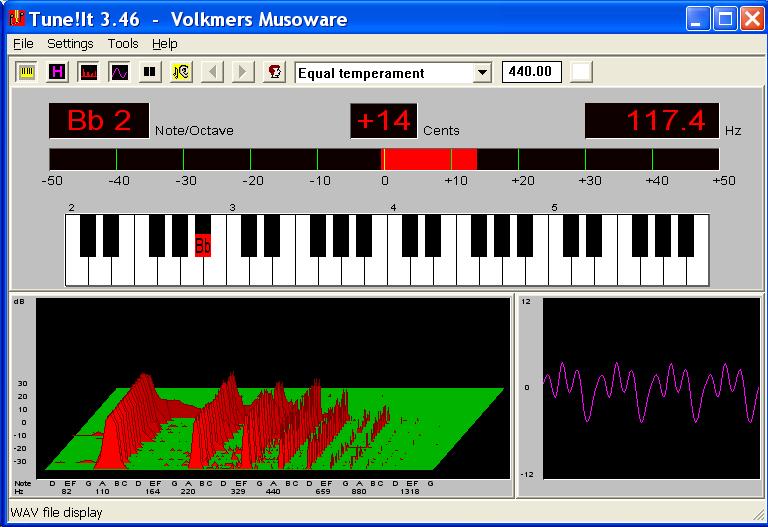The width and height of the screenshot is (768, 527).
Task: Toggle the red spectrum display icon
Action: (x=89, y=72)
